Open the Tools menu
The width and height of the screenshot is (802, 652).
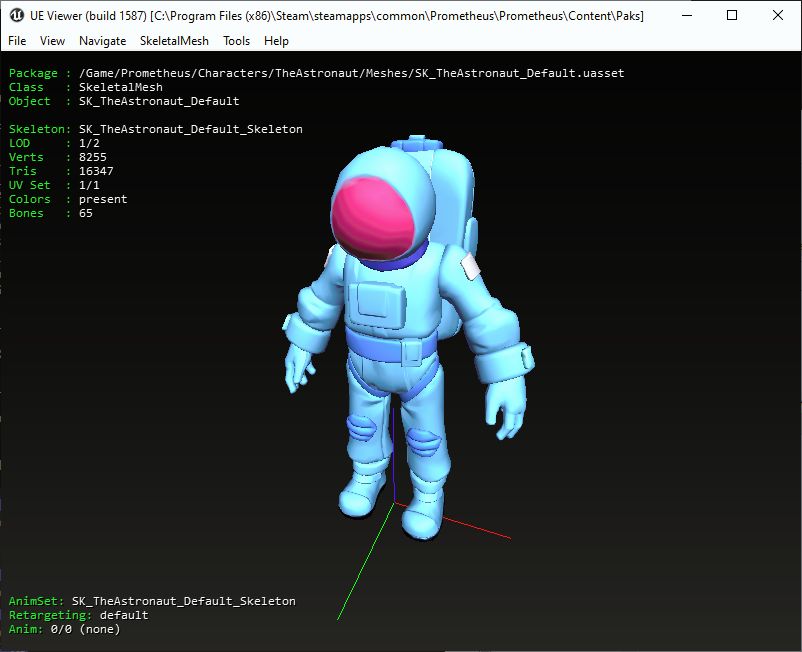pos(237,41)
